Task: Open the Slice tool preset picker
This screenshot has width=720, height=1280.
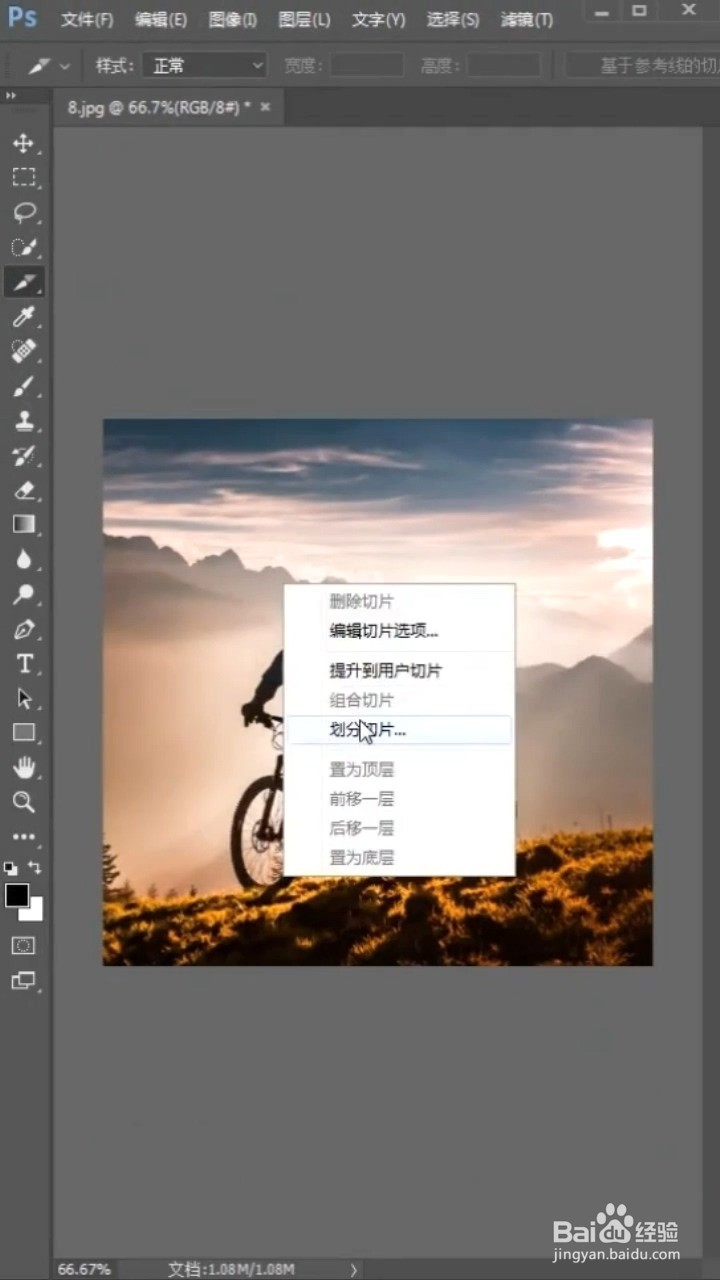Action: (48, 66)
